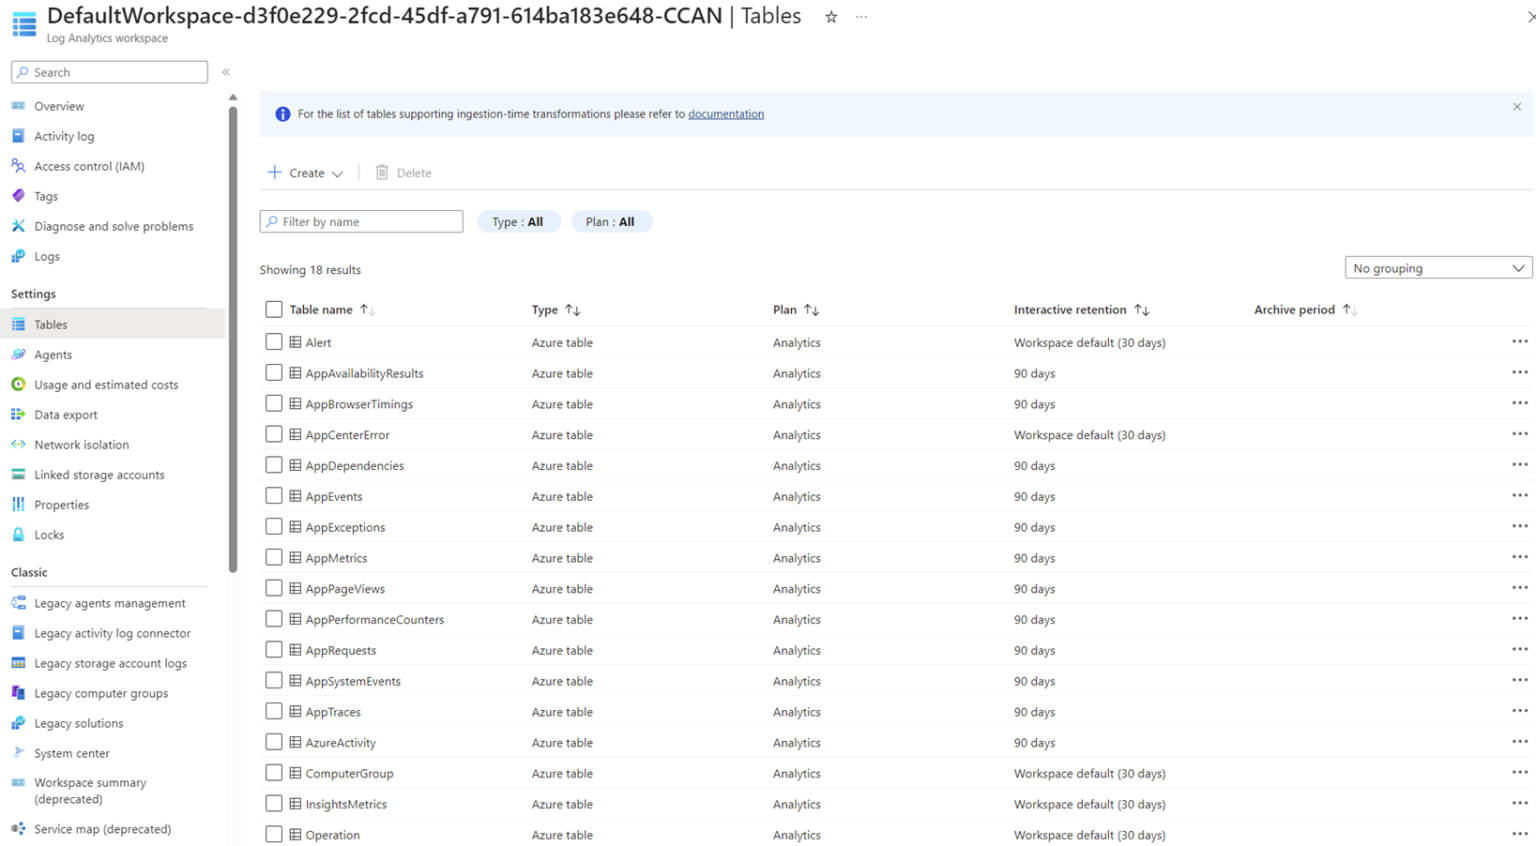Check the AppEvents row checkbox
Image resolution: width=1536 pixels, height=846 pixels.
click(274, 496)
